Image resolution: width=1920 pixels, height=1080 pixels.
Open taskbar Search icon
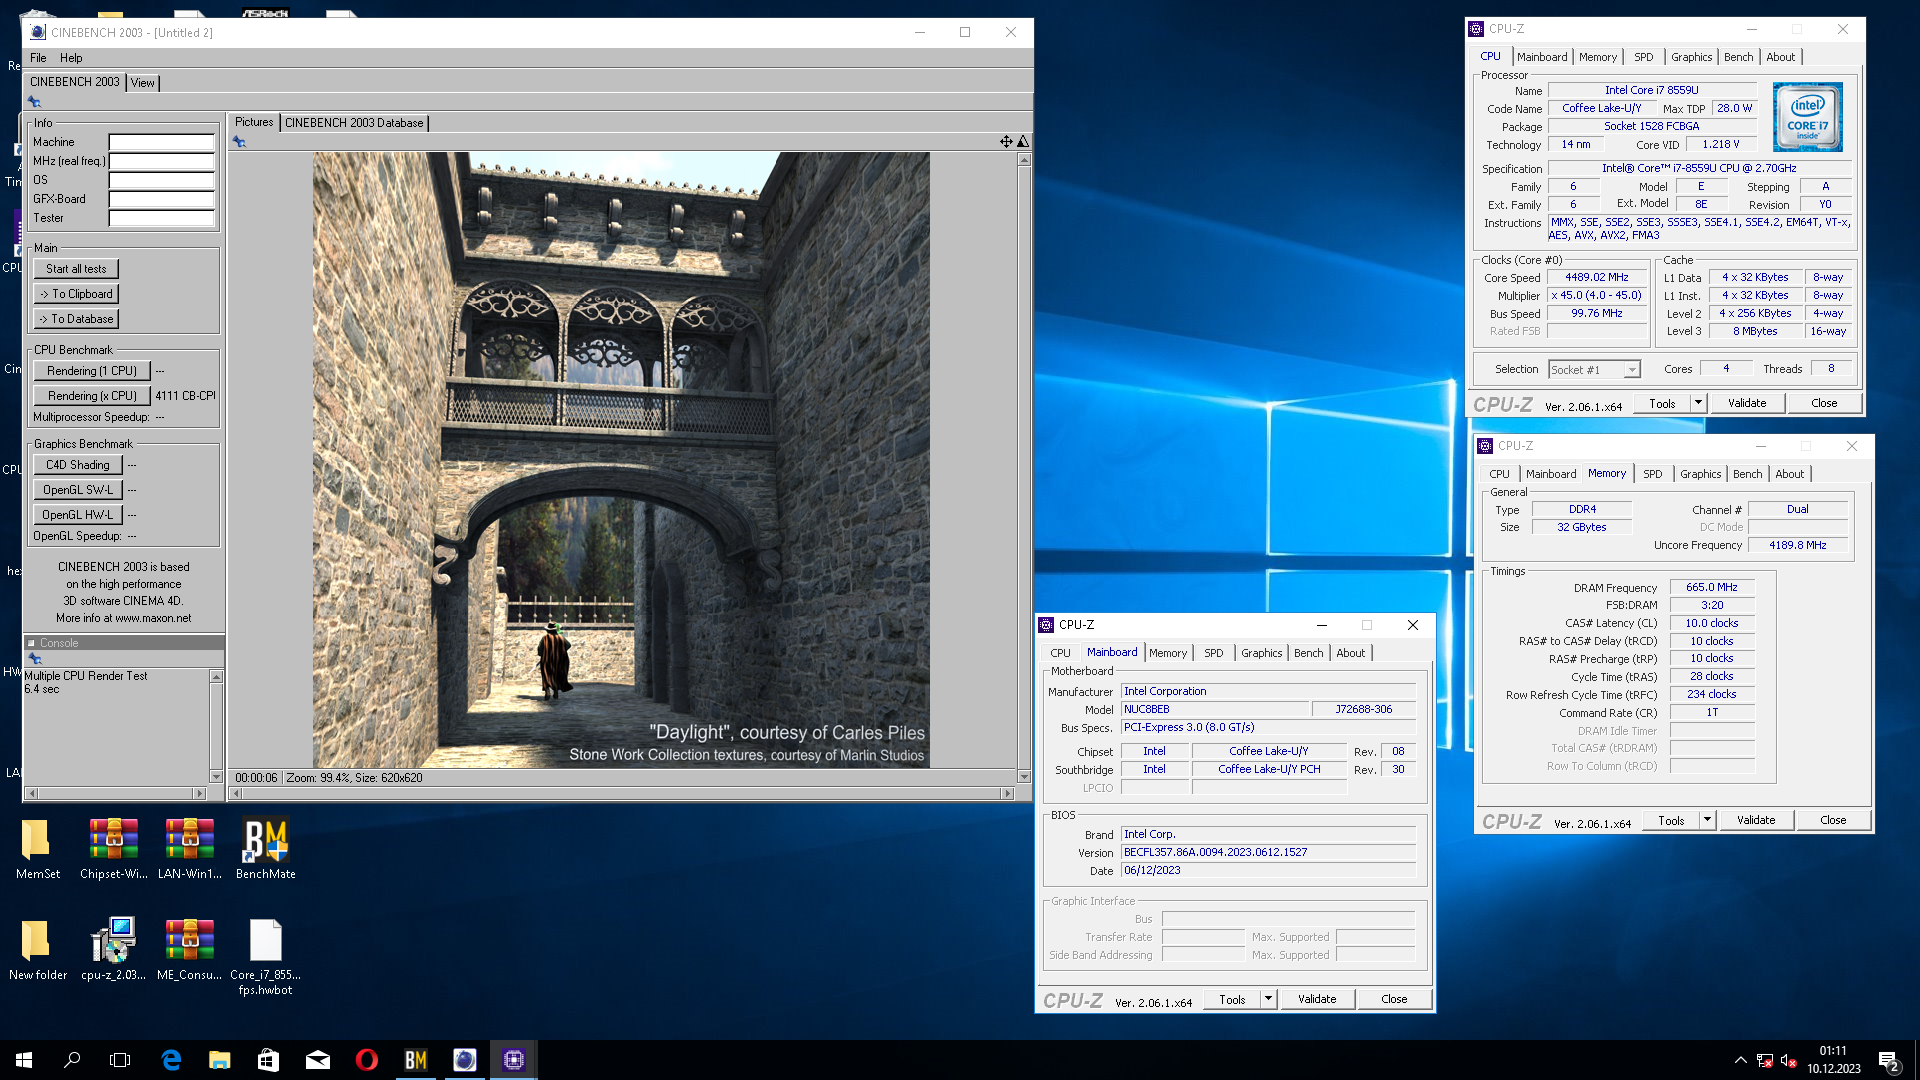(x=72, y=1060)
